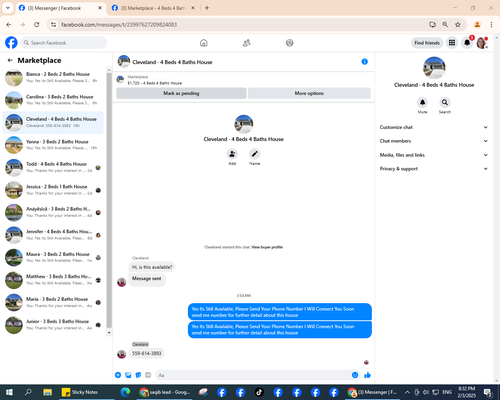500x400 pixels.
Task: Expand Media, files and links section
Action: (x=434, y=155)
